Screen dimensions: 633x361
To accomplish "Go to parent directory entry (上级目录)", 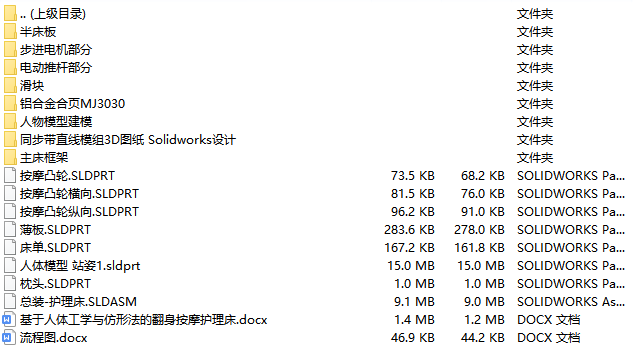I will coord(53,14).
